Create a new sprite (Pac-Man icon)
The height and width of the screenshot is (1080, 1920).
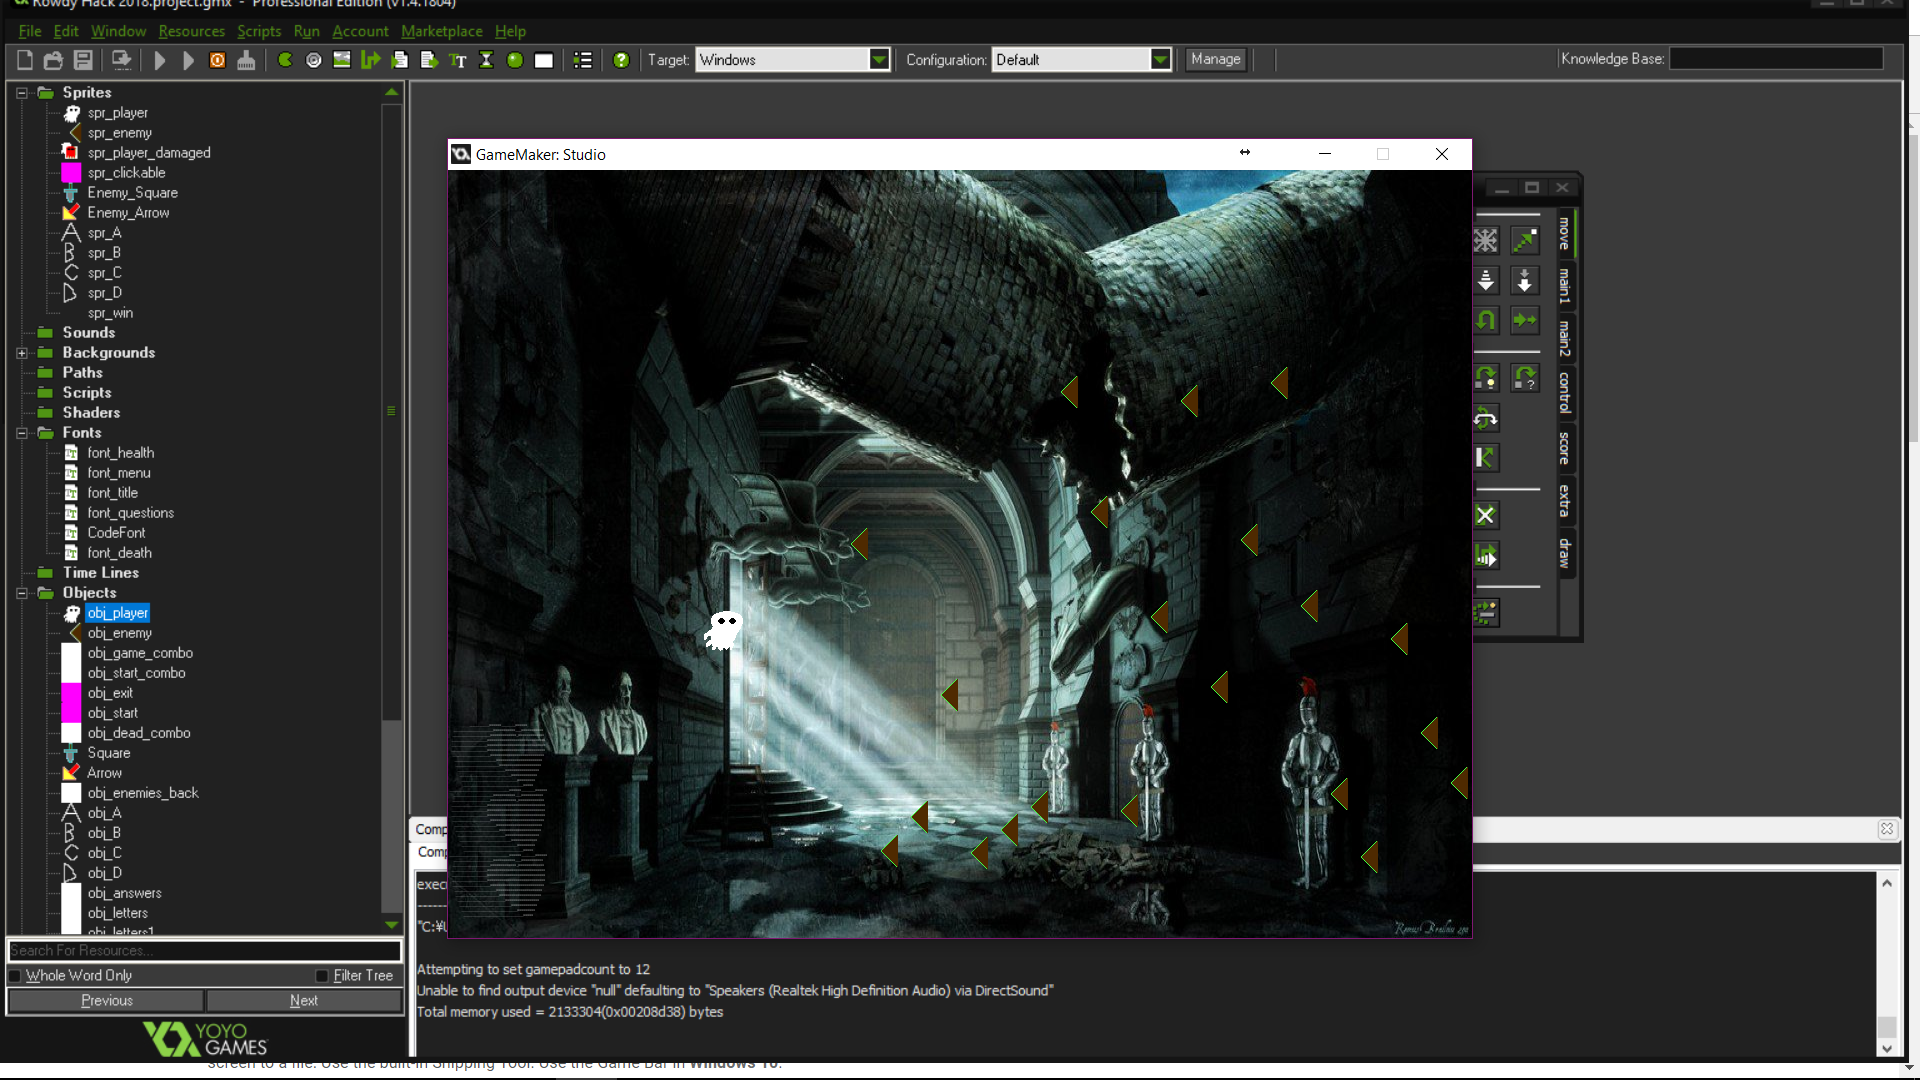[285, 60]
